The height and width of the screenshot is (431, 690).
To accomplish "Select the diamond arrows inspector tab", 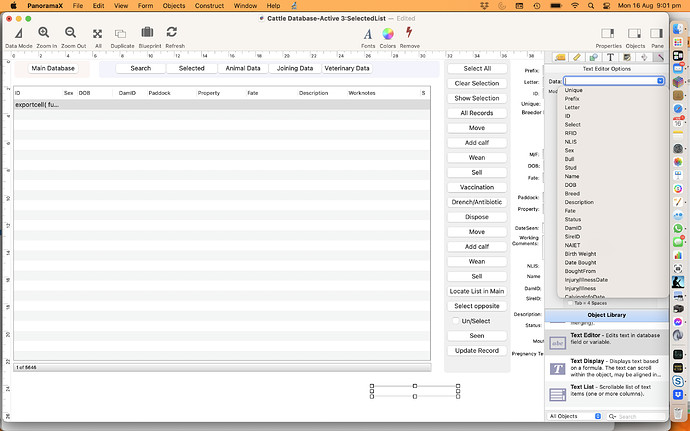I will click(644, 57).
